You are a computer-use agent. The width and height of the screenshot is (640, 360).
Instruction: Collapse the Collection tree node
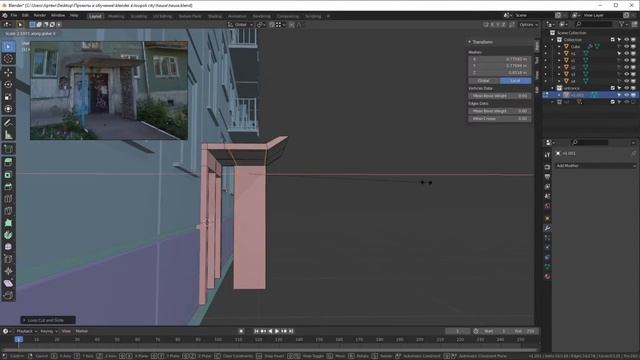pos(553,40)
